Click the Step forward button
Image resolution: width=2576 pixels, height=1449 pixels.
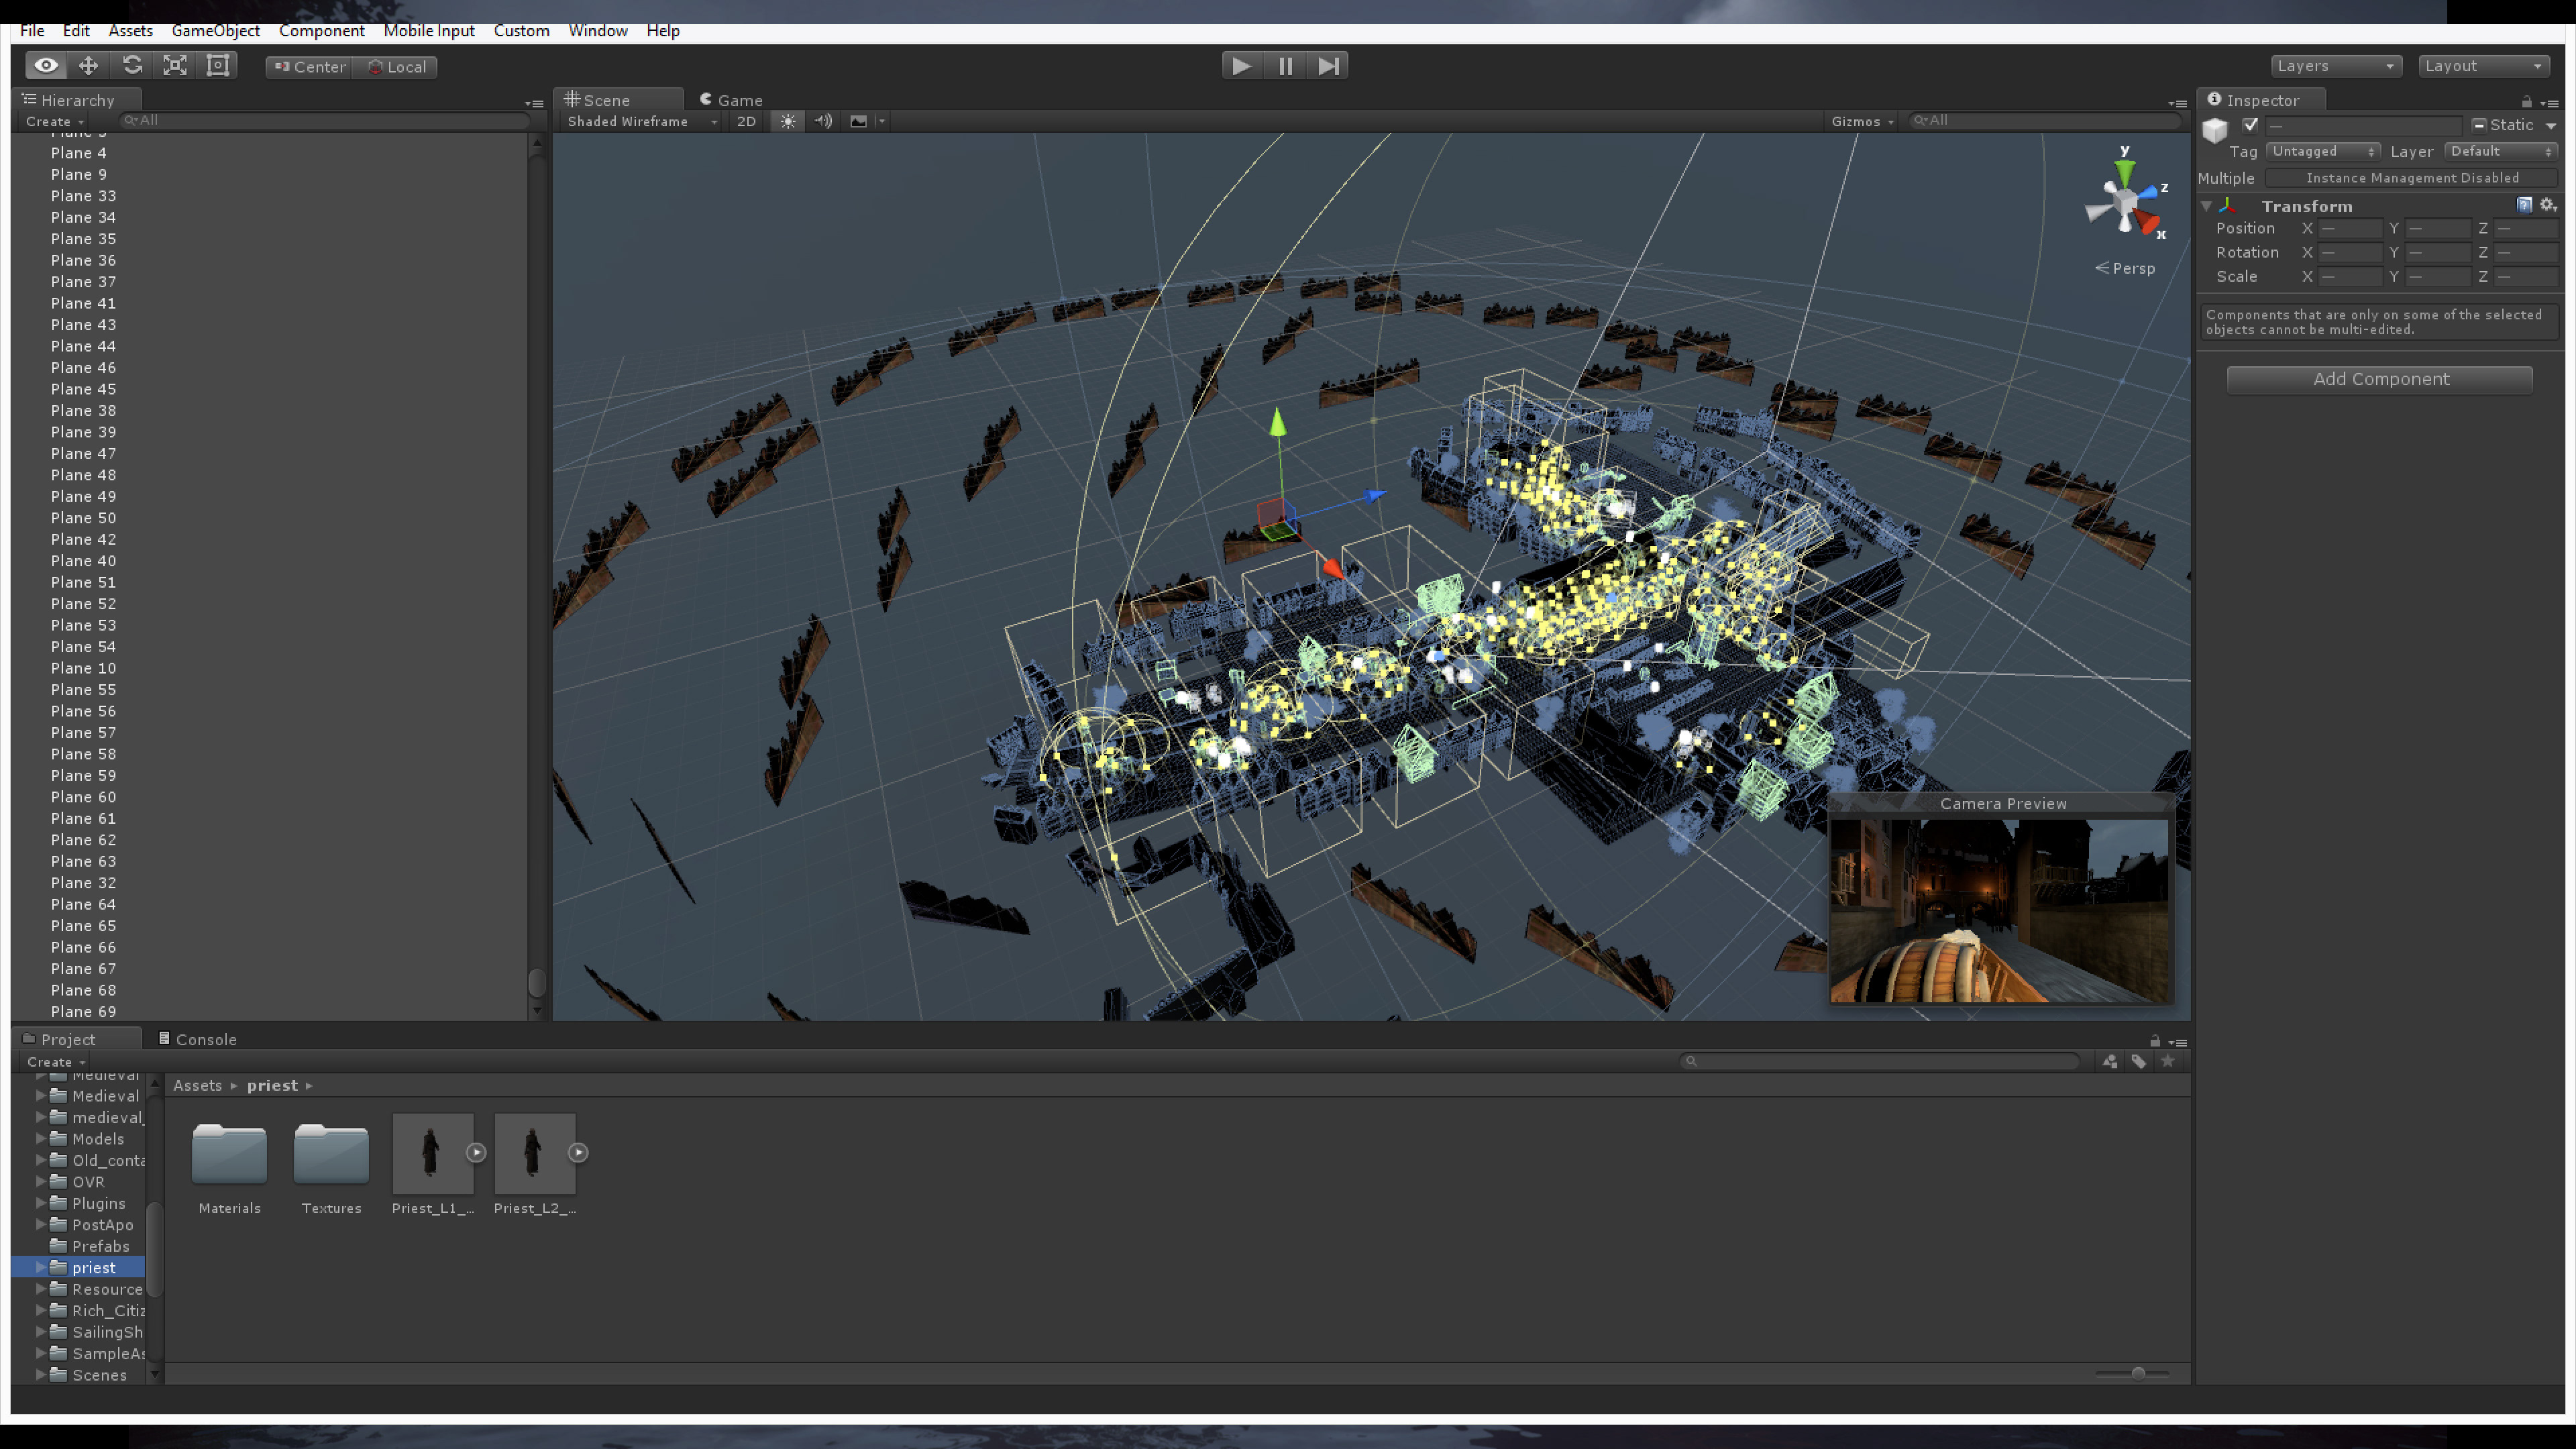[1328, 66]
